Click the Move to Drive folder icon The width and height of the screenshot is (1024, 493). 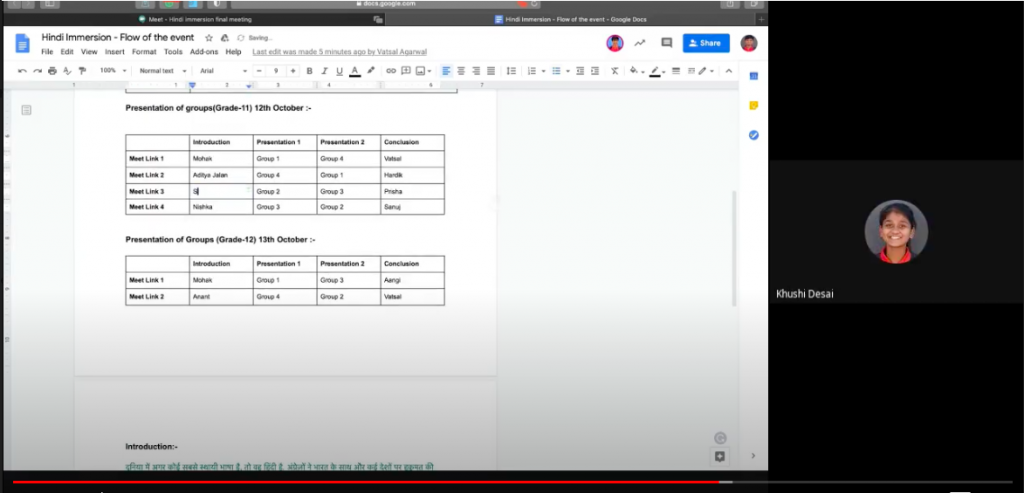click(225, 38)
